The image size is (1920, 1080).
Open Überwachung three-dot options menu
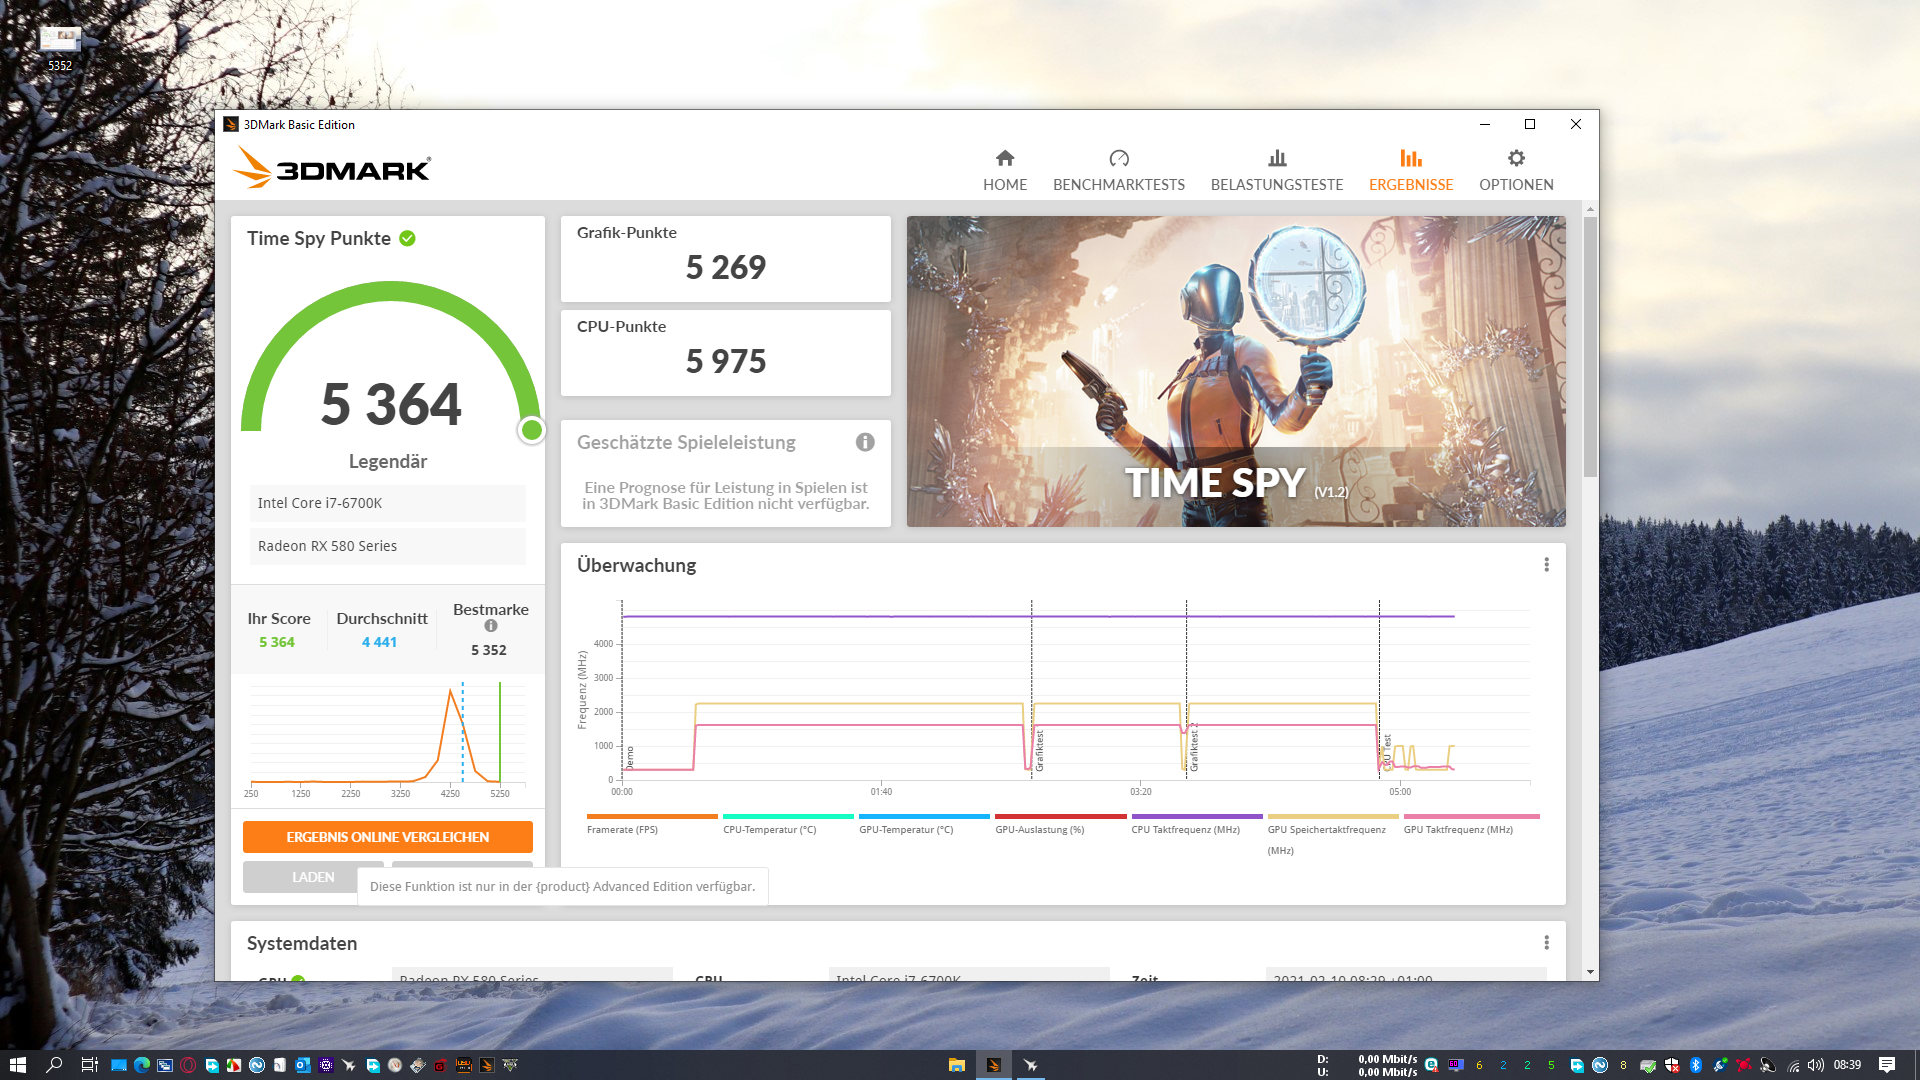coord(1546,565)
